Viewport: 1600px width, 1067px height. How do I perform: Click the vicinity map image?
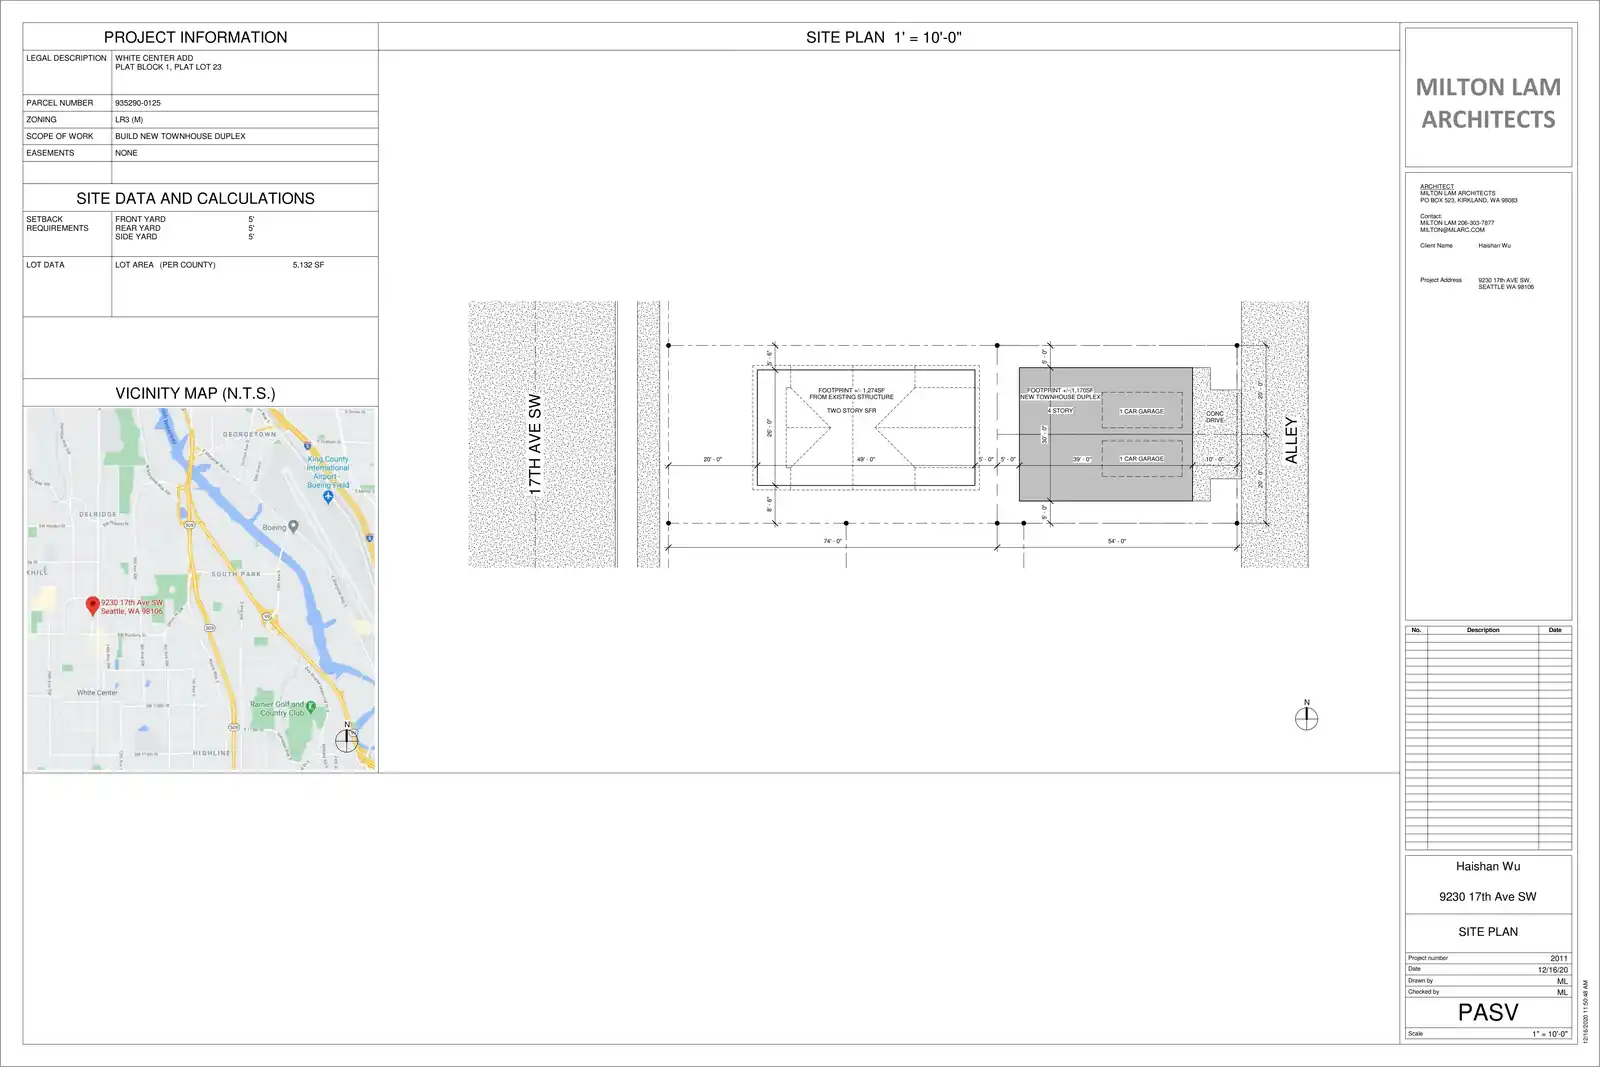[200, 588]
